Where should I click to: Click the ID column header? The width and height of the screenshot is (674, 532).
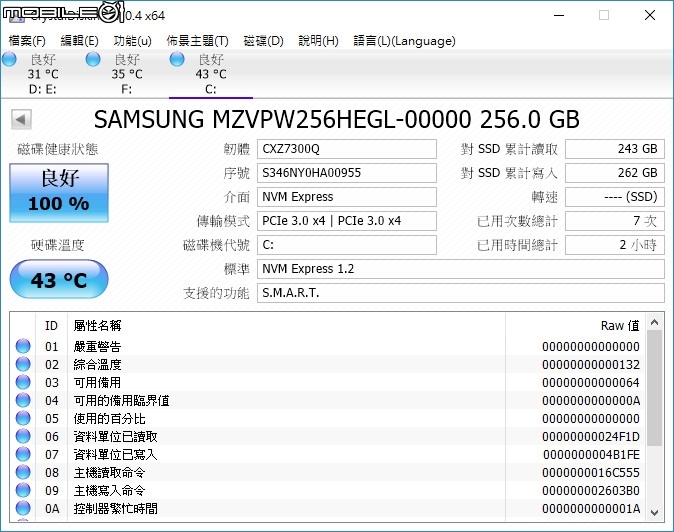(x=52, y=326)
